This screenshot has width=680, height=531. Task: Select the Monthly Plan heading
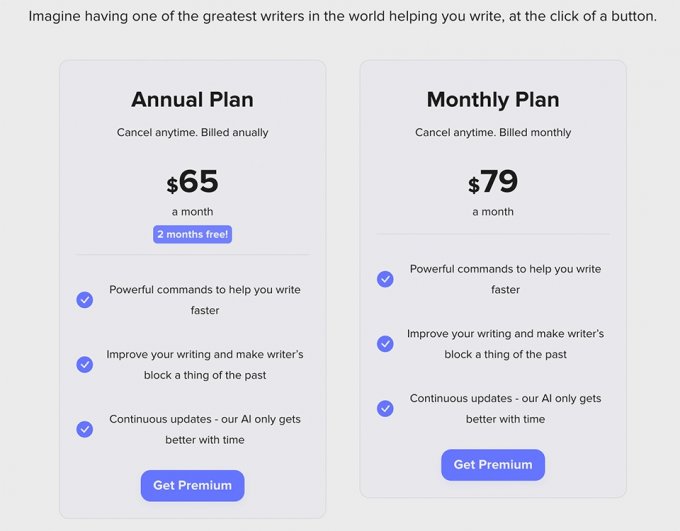coord(493,100)
